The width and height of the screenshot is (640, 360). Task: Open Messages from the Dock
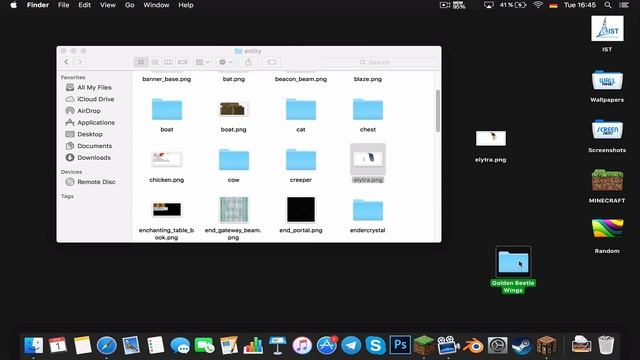click(180, 345)
